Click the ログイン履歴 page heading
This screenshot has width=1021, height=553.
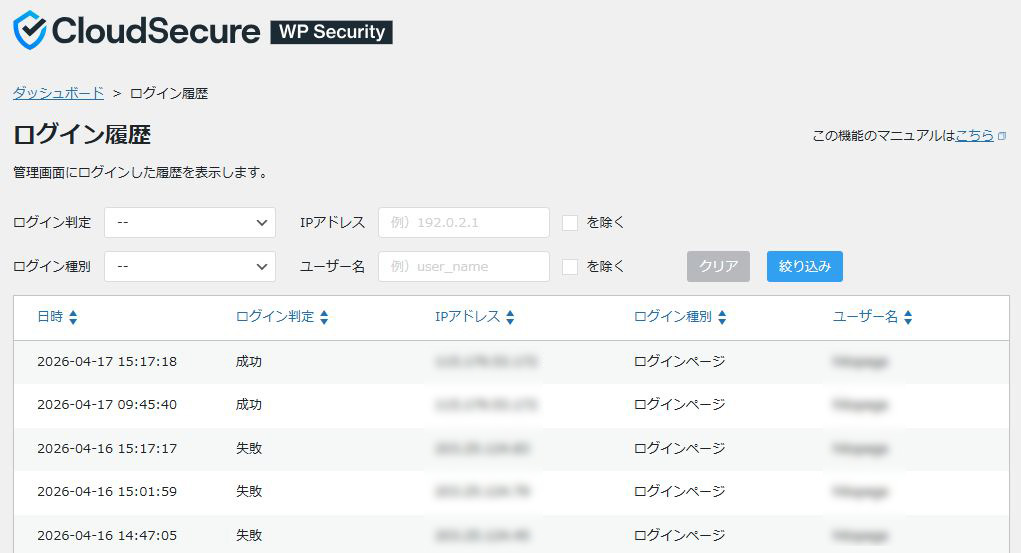click(82, 135)
